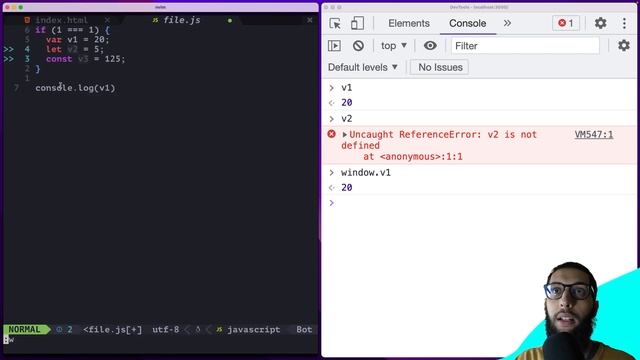This screenshot has width=640, height=360.
Task: Click the <file.js[+]> statusline filename
Action: (113, 329)
